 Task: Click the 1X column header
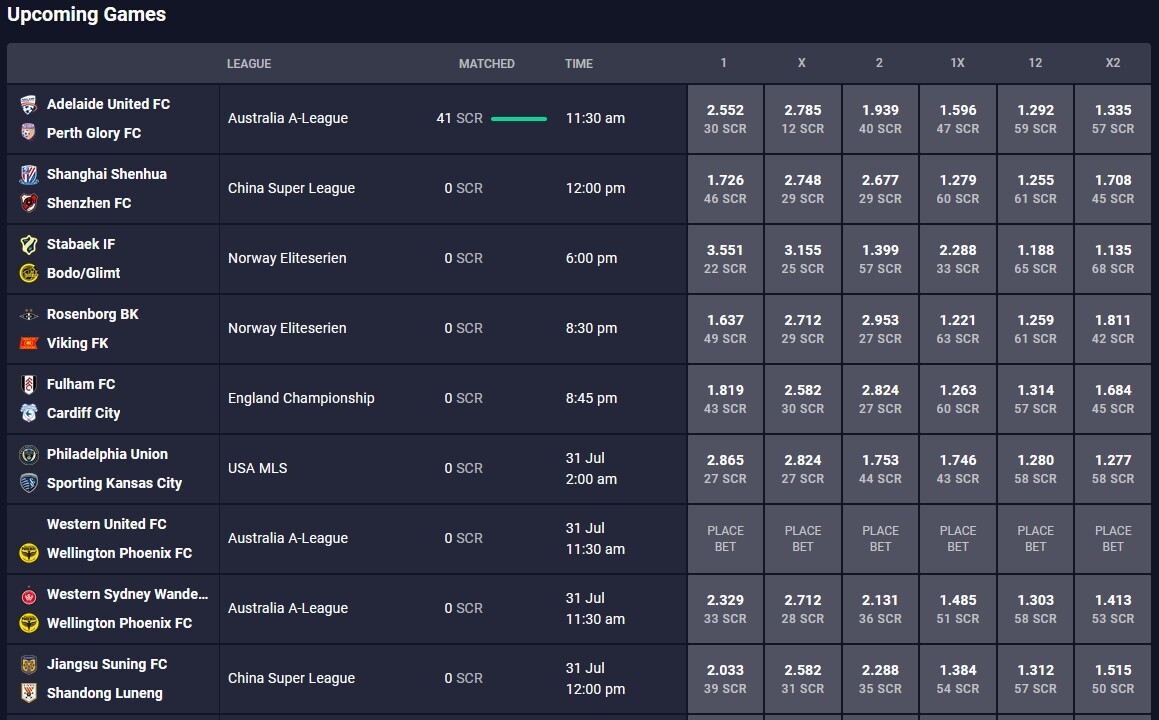click(x=957, y=63)
